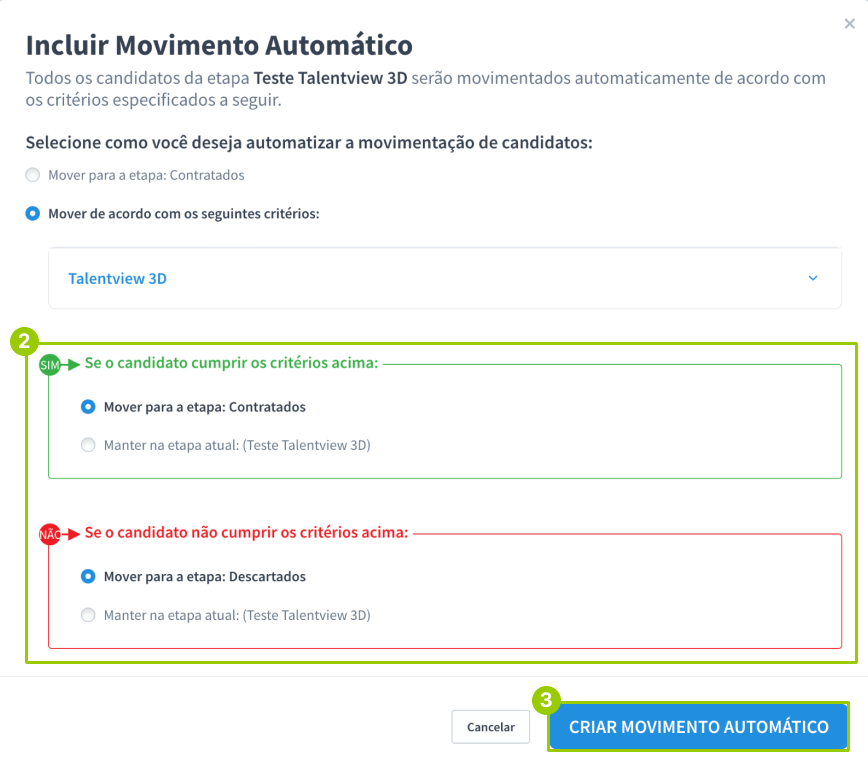Click CRIAR MOVIMENTO AUTOMÁTICO button

(698, 727)
